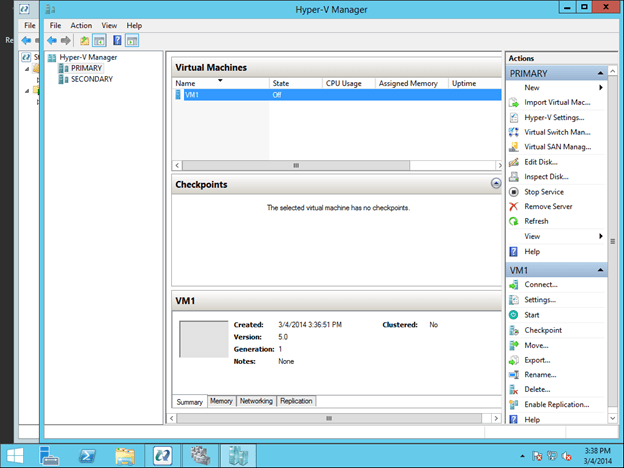Expand the New submenu arrow

coord(601,88)
